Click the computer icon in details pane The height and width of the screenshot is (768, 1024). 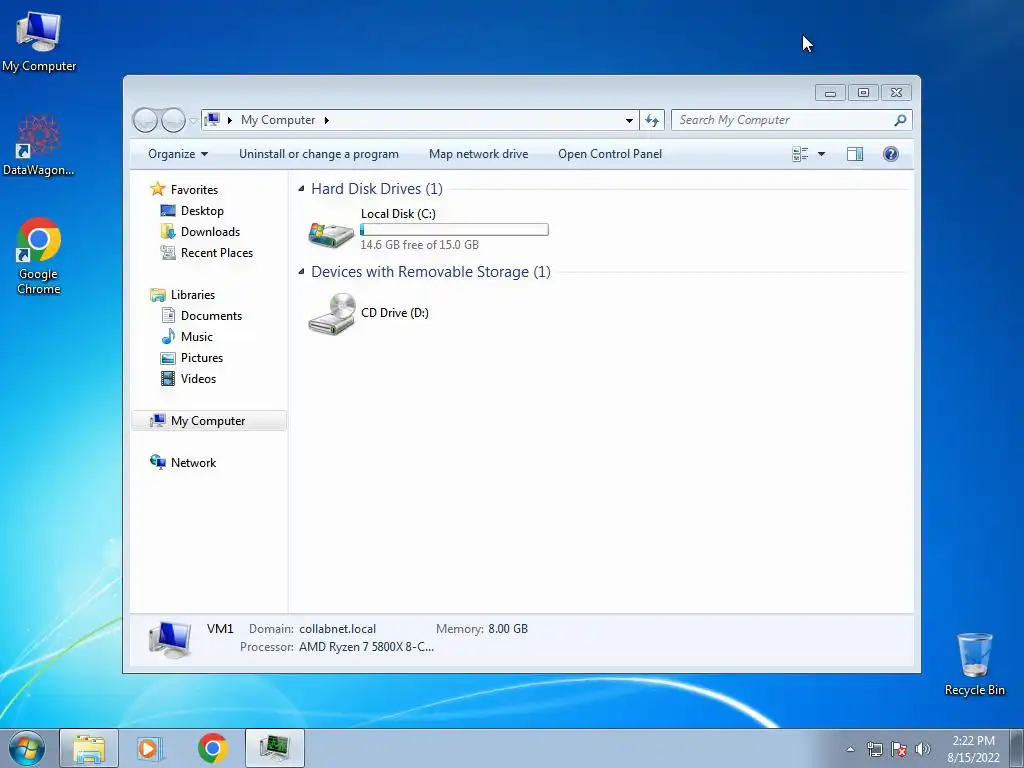click(170, 639)
